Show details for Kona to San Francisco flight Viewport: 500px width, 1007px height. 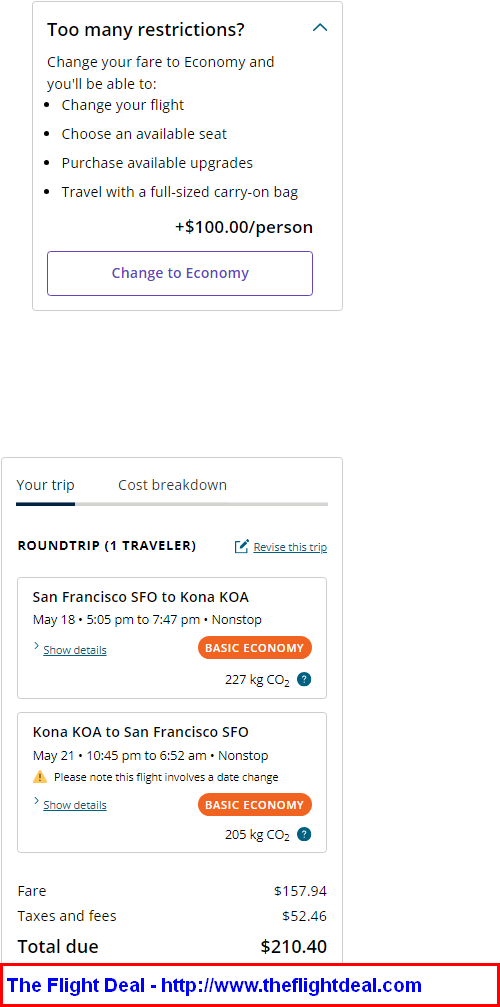(x=74, y=805)
